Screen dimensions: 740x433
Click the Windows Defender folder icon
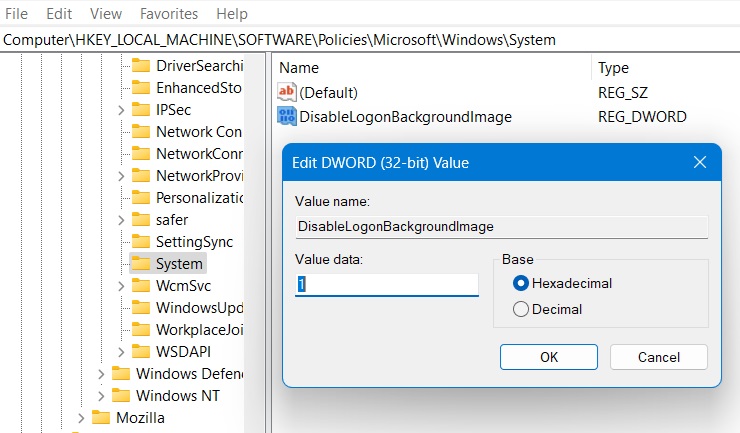pyautogui.click(x=121, y=374)
